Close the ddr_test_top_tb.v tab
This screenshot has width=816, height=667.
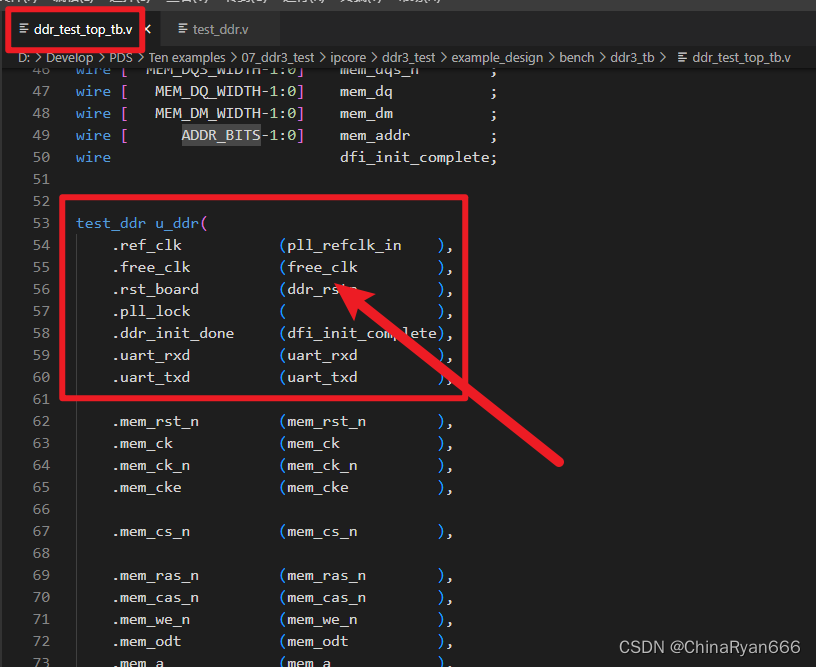point(148,29)
